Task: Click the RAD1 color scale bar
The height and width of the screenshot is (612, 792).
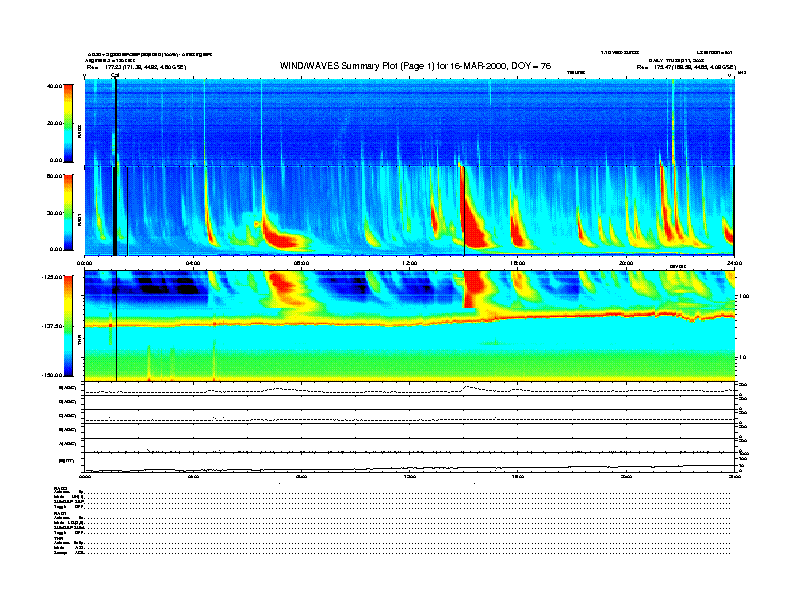Action: [68, 212]
